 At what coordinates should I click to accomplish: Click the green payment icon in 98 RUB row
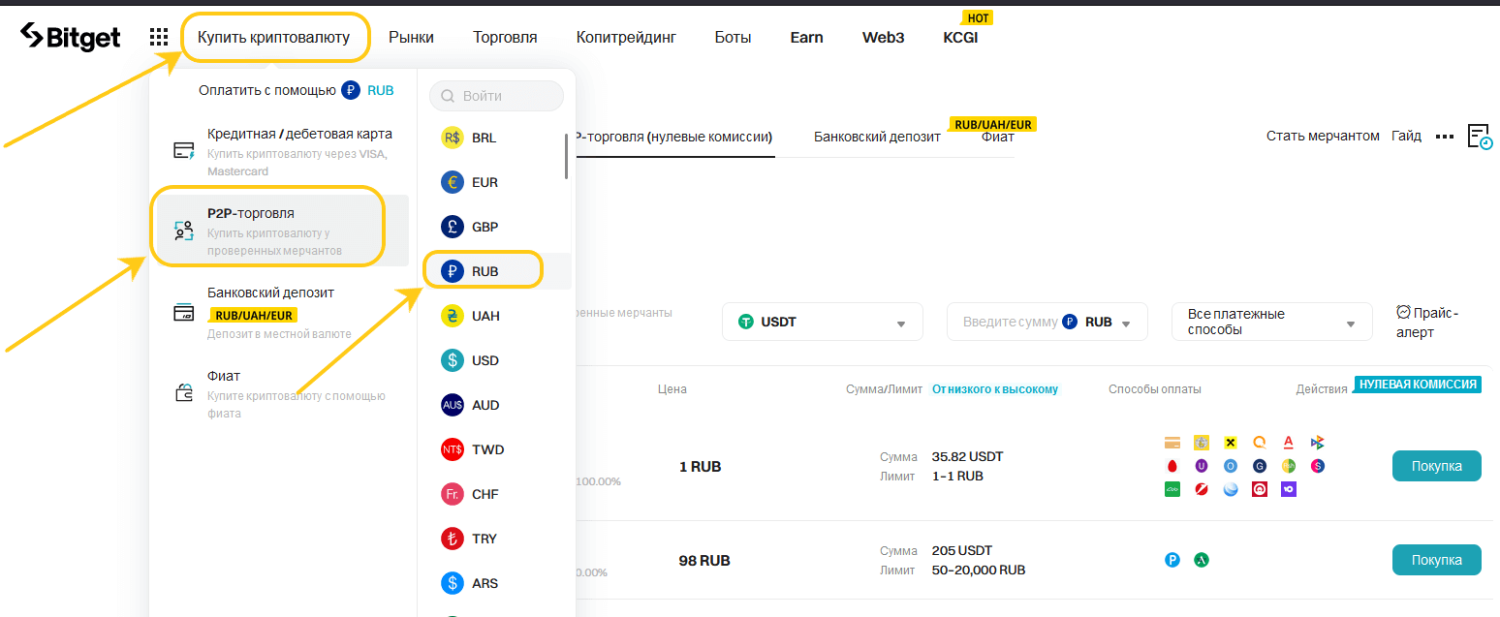(x=1202, y=560)
